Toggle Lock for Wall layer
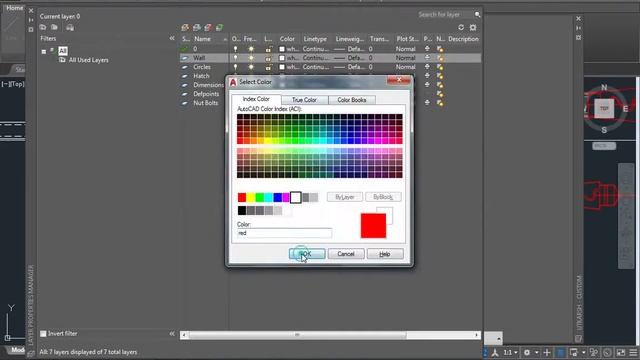The image size is (640, 360). coord(268,58)
